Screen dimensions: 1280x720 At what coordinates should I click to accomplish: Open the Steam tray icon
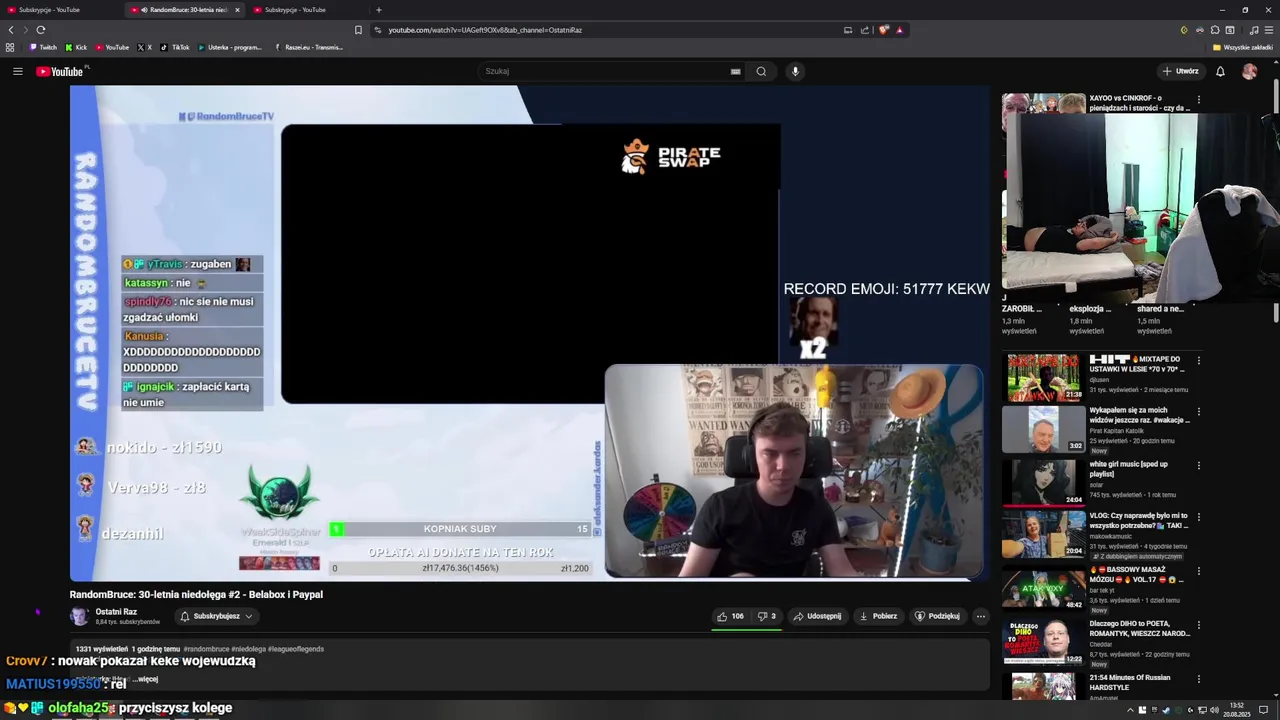point(1166,710)
